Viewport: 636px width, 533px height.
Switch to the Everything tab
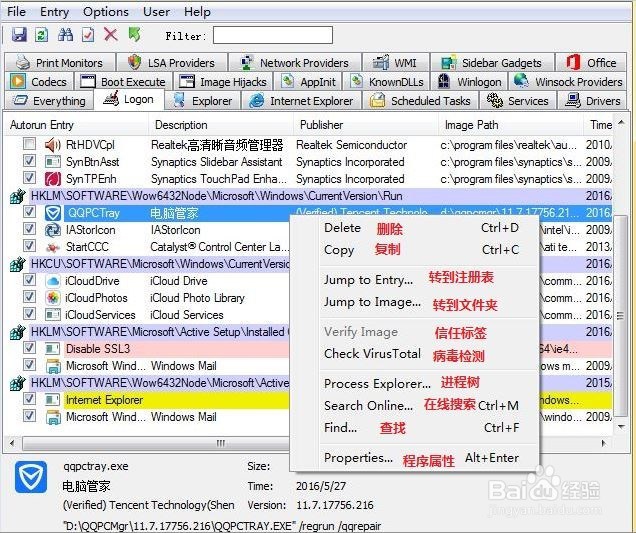point(49,101)
